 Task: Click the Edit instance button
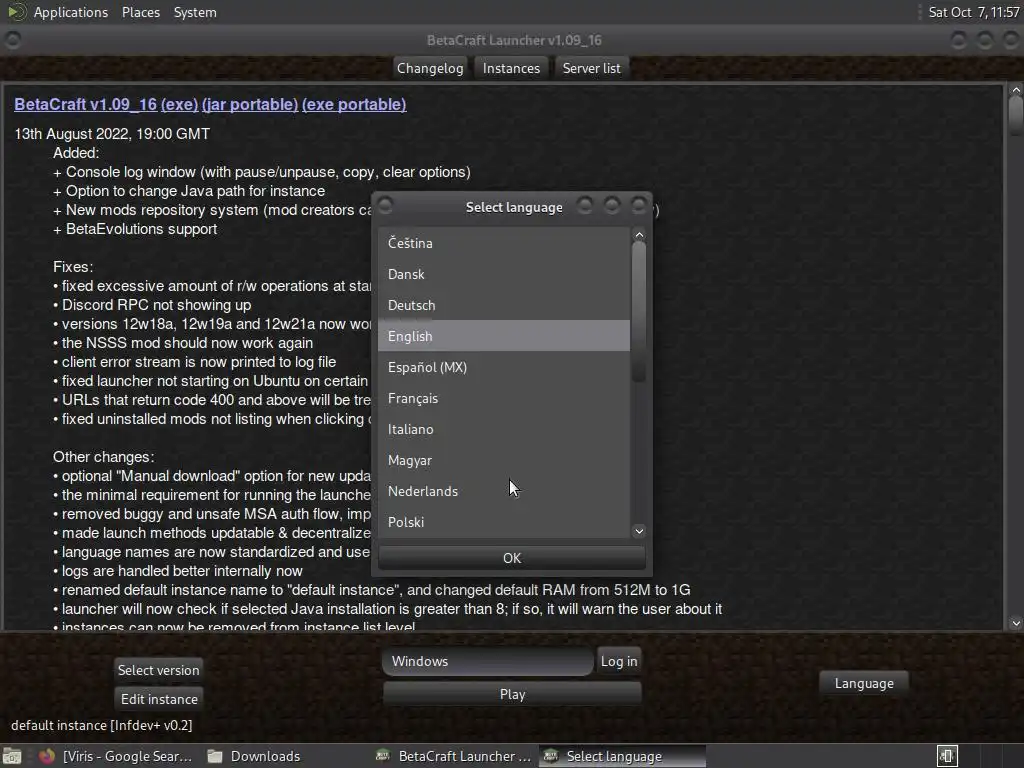159,699
